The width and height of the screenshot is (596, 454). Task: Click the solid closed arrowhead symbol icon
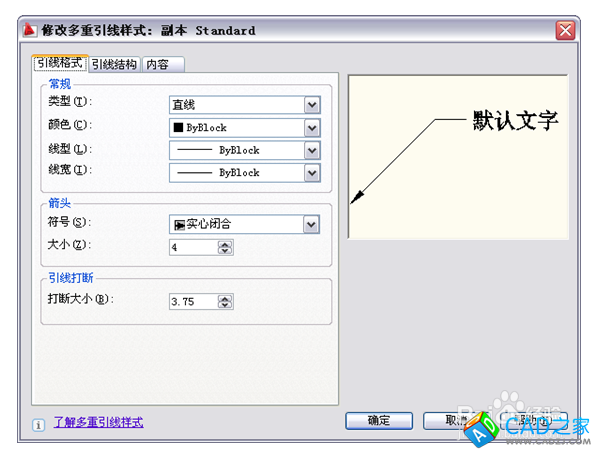179,225
